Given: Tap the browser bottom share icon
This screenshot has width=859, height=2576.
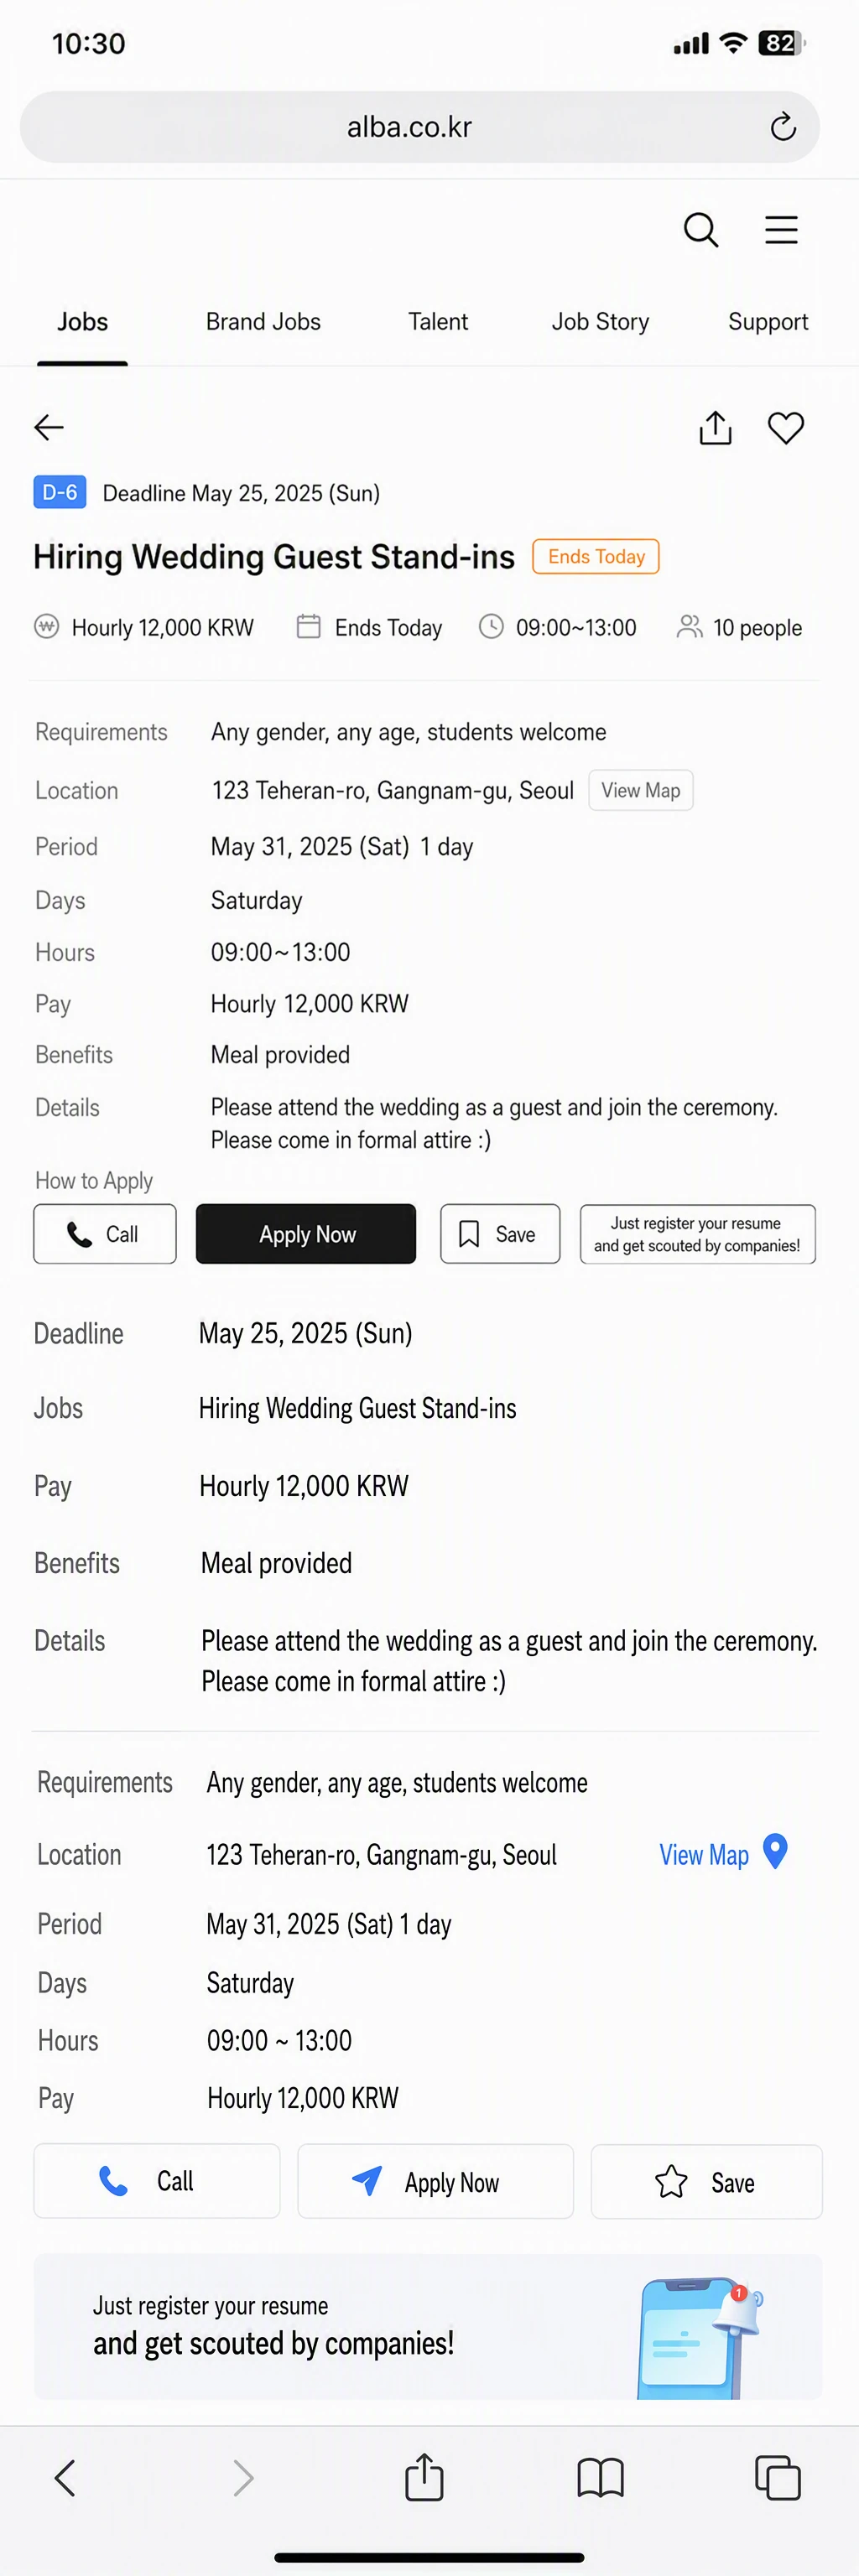Looking at the screenshot, I should coord(424,2476).
